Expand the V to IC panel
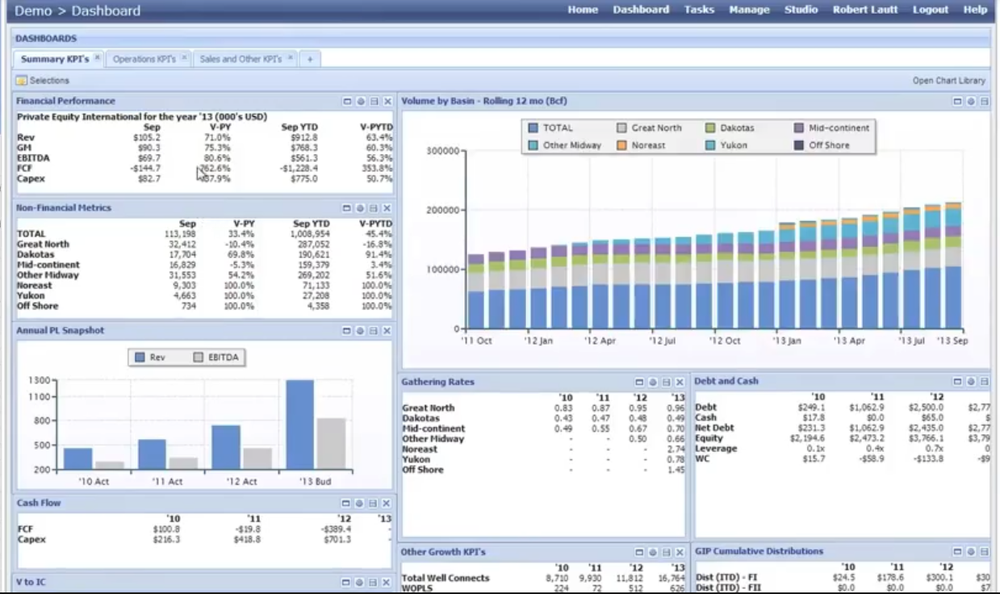The image size is (1000, 594). tap(346, 580)
